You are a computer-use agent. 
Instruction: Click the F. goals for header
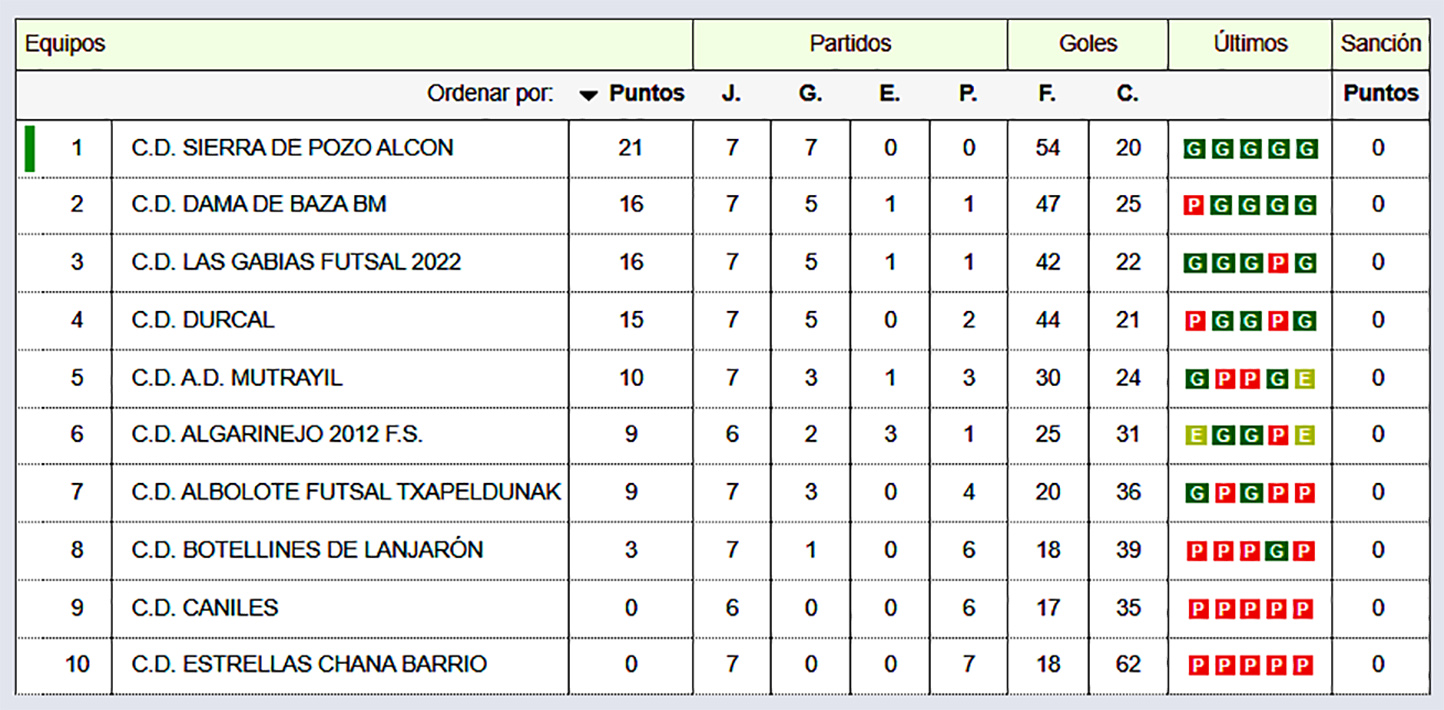coord(1047,94)
